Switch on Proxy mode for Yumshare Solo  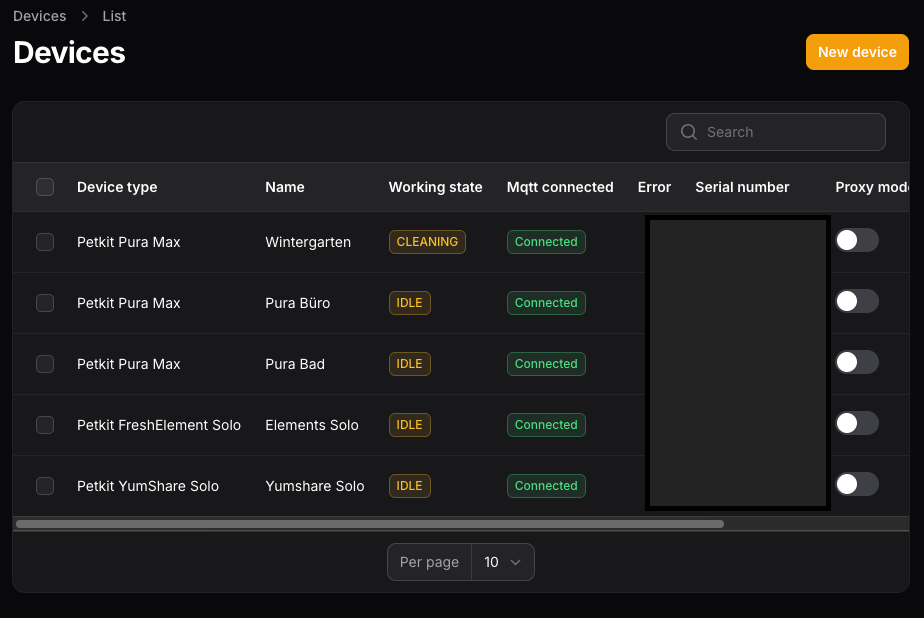coord(857,484)
